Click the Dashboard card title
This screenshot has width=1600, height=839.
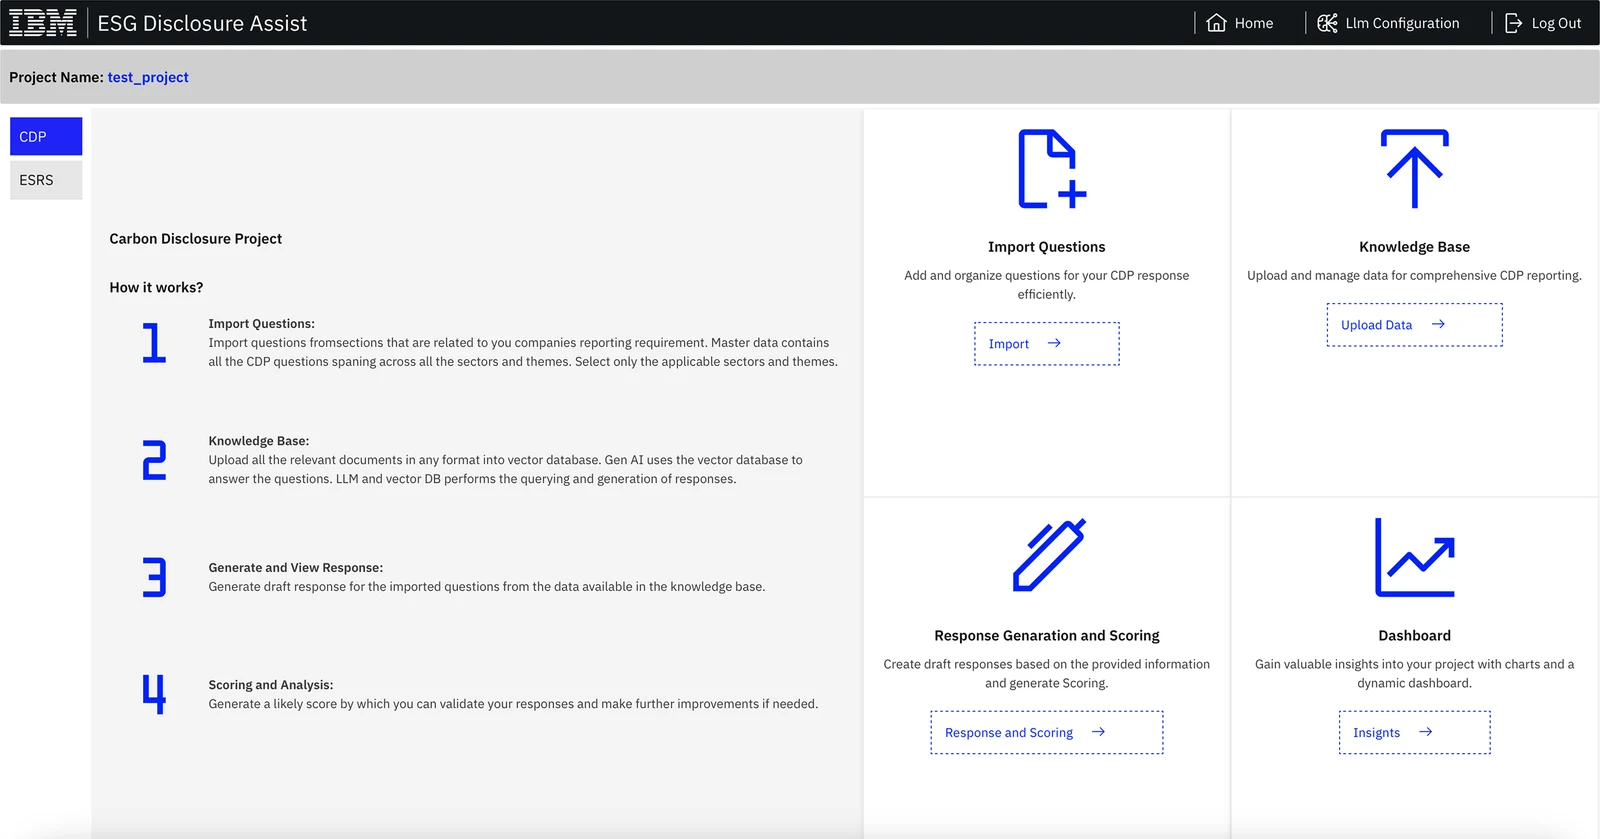tap(1414, 635)
